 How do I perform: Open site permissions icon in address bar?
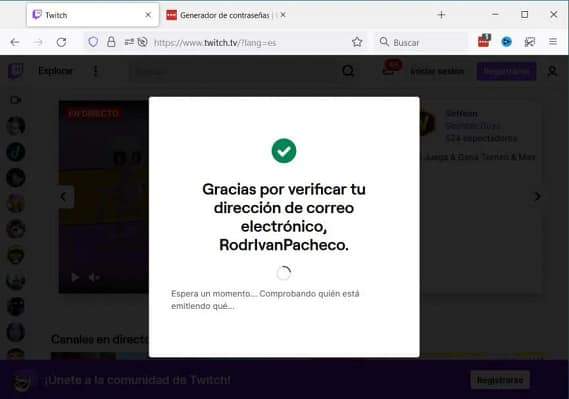point(129,42)
